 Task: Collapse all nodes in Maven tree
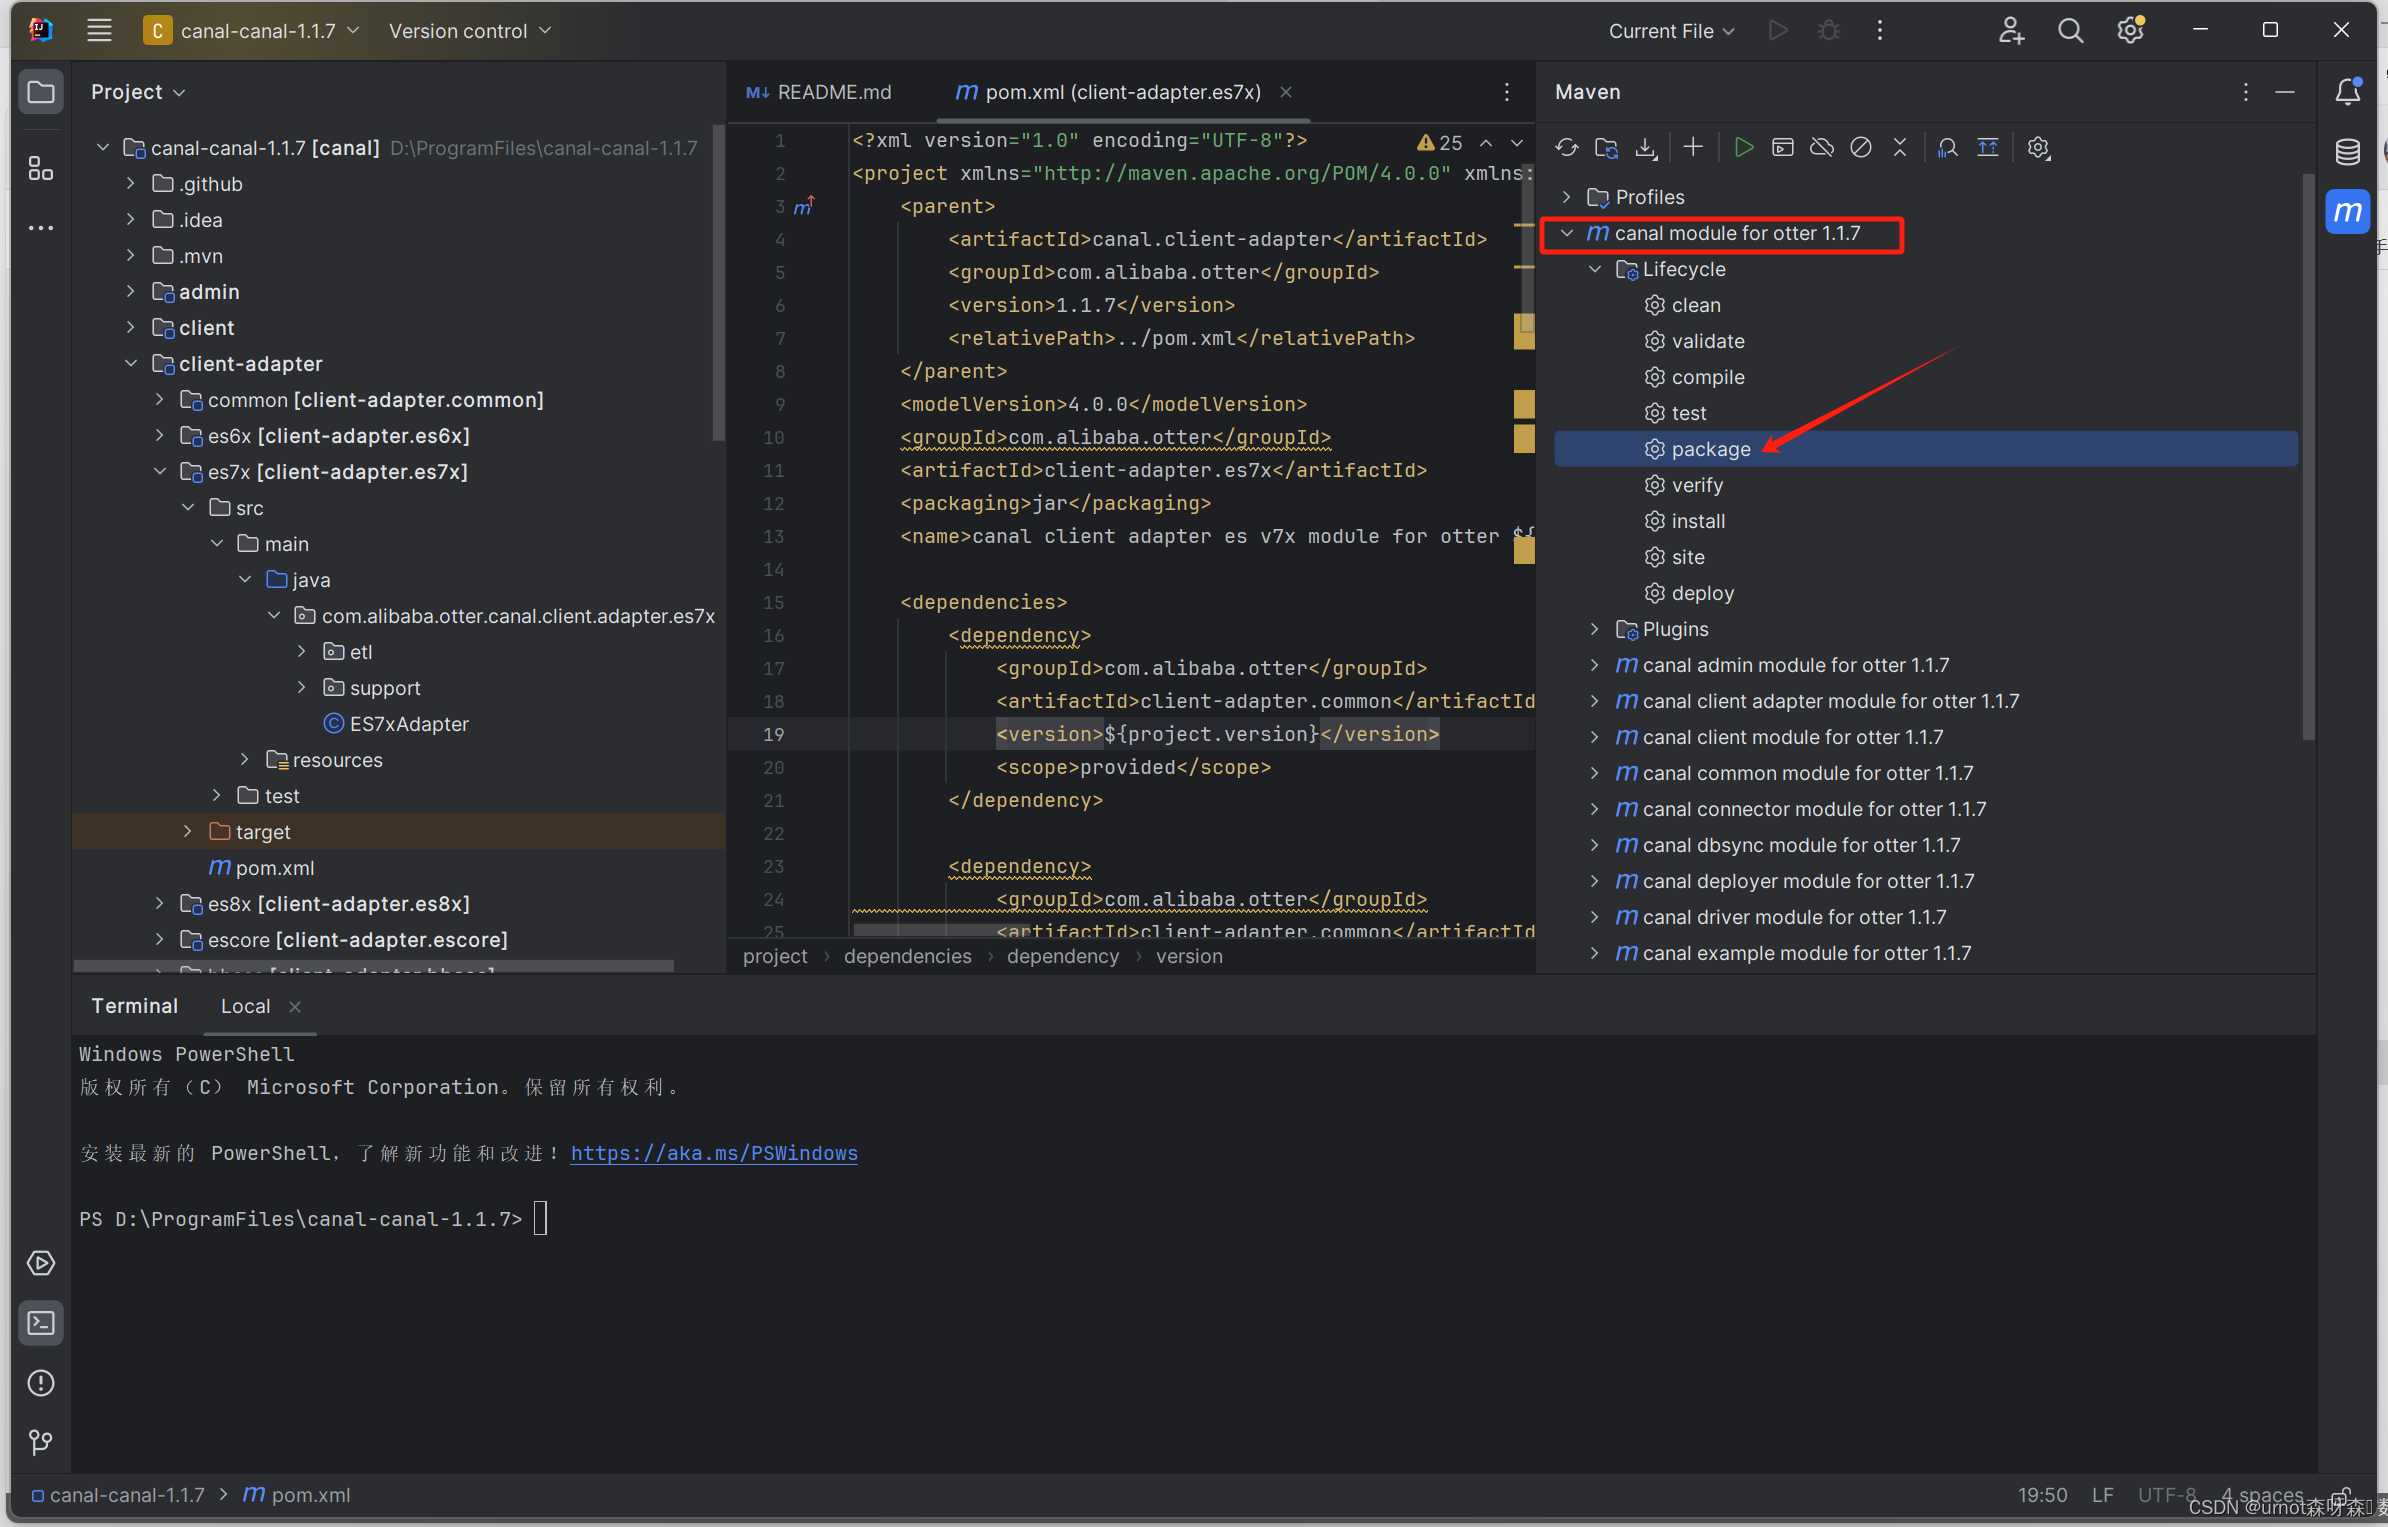(1900, 148)
